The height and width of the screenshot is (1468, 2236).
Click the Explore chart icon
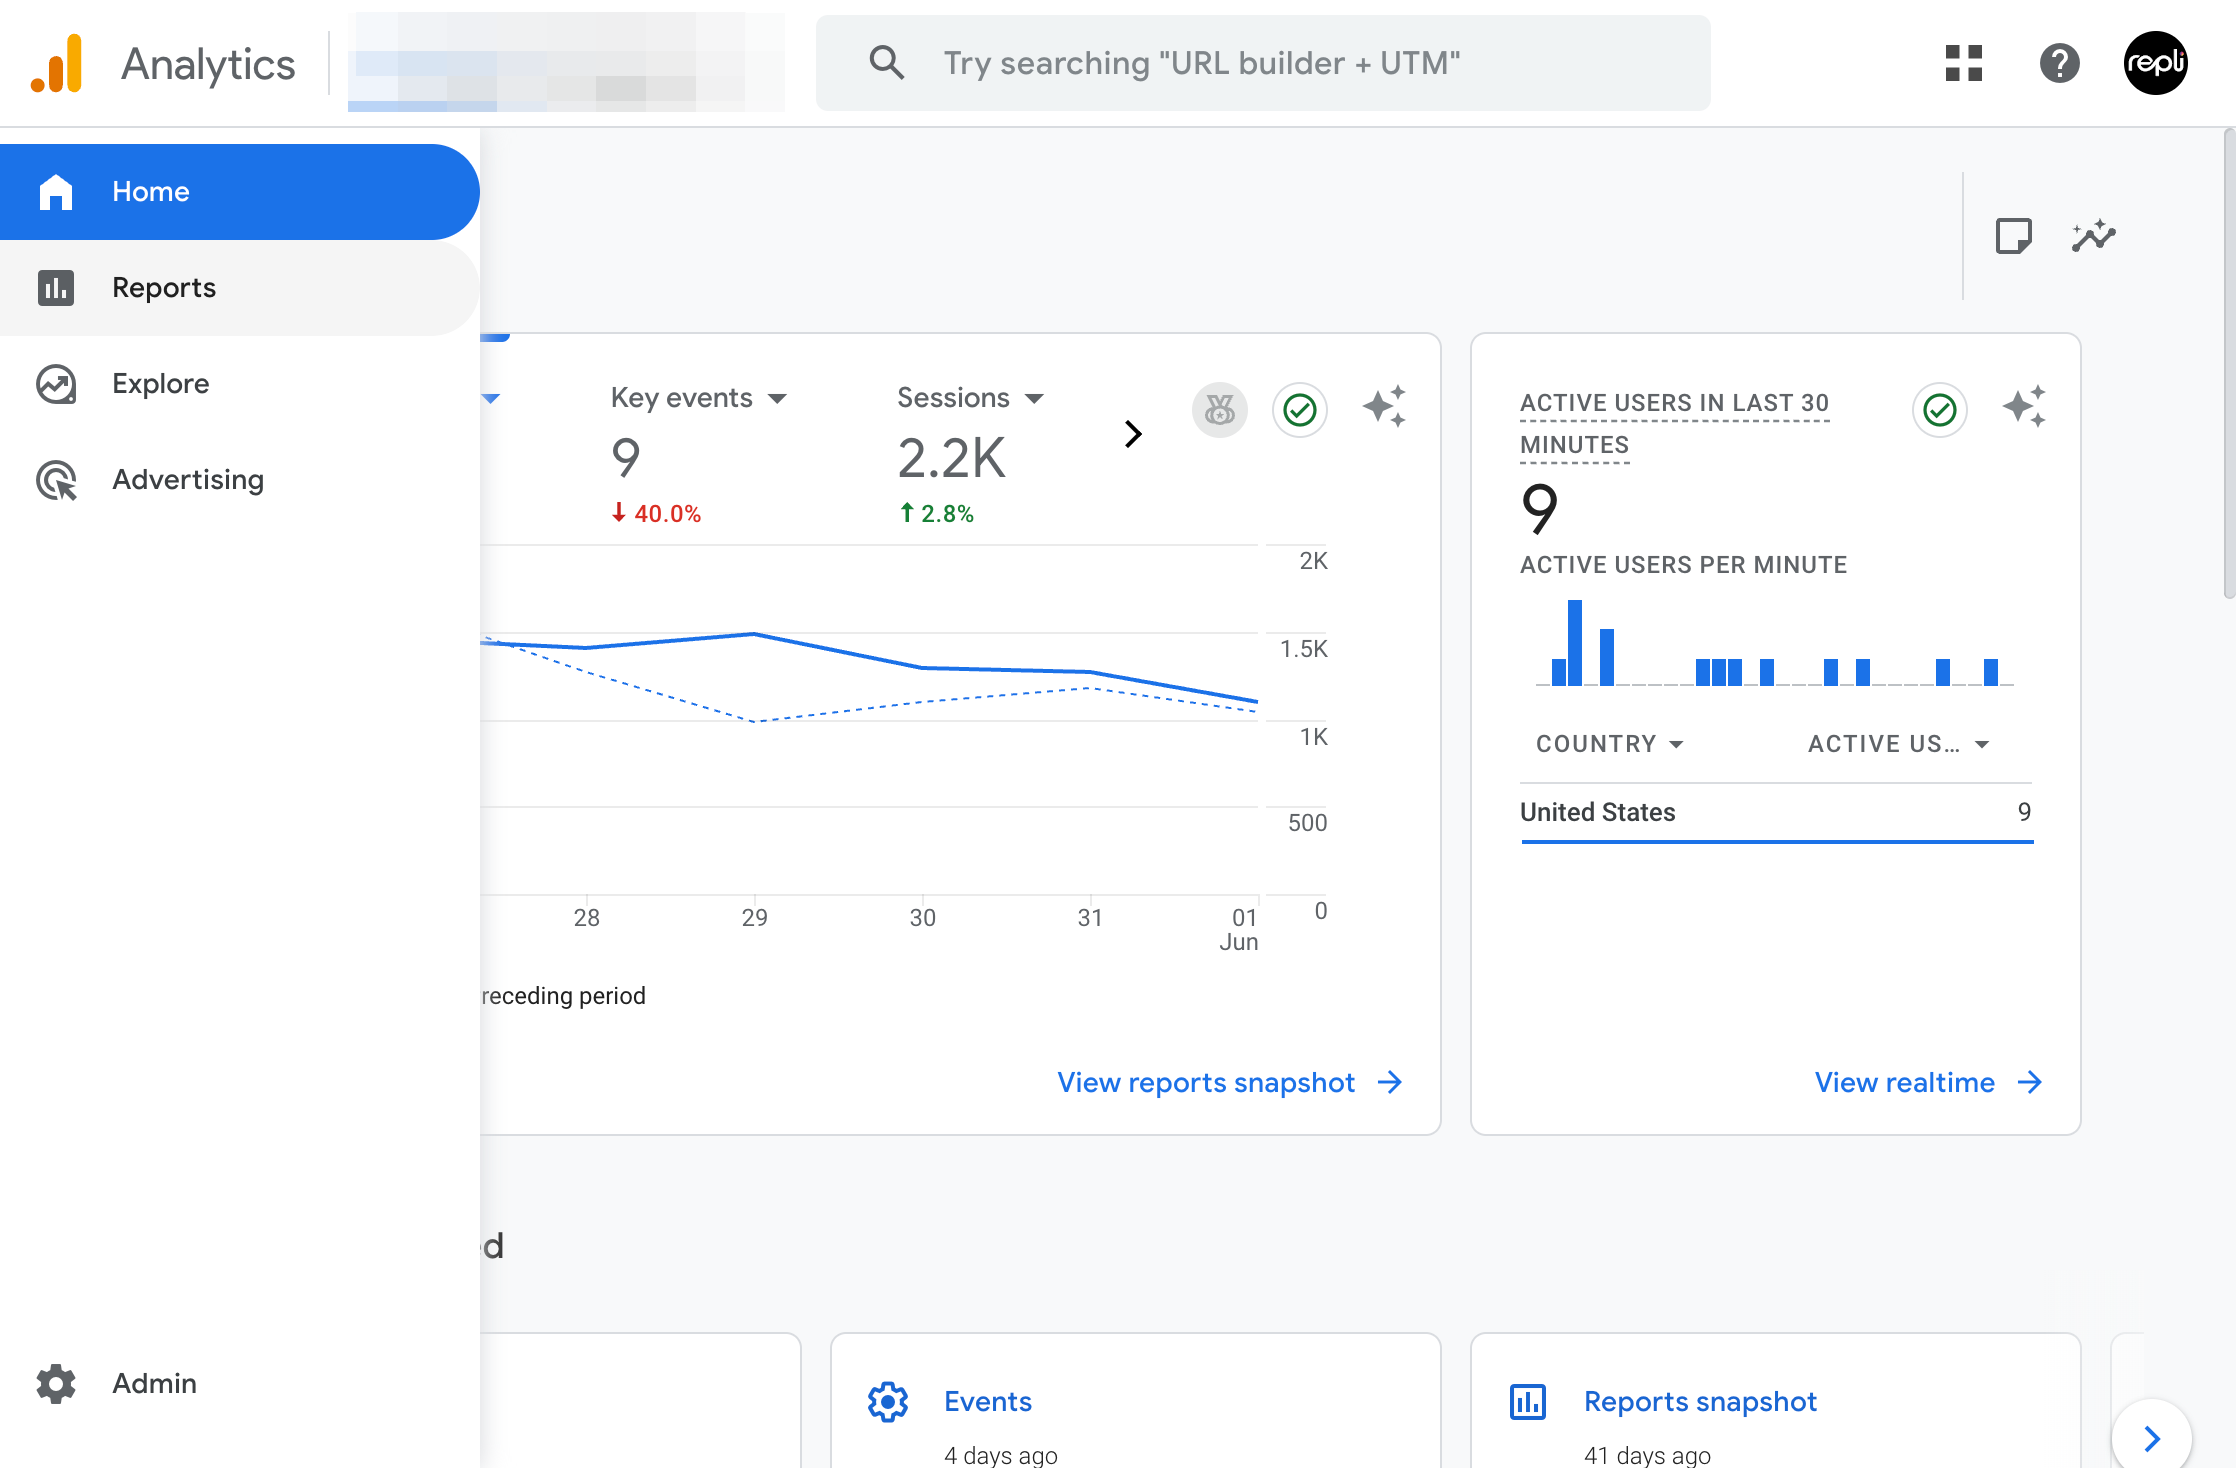pos(56,384)
